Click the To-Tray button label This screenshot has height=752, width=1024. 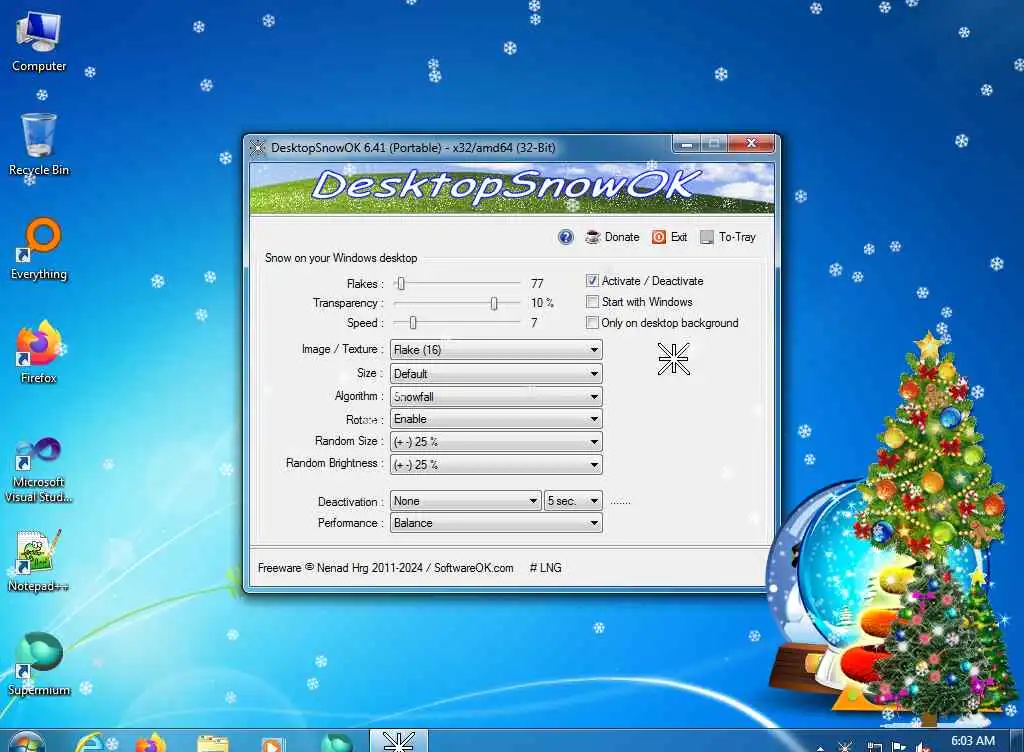click(x=737, y=237)
